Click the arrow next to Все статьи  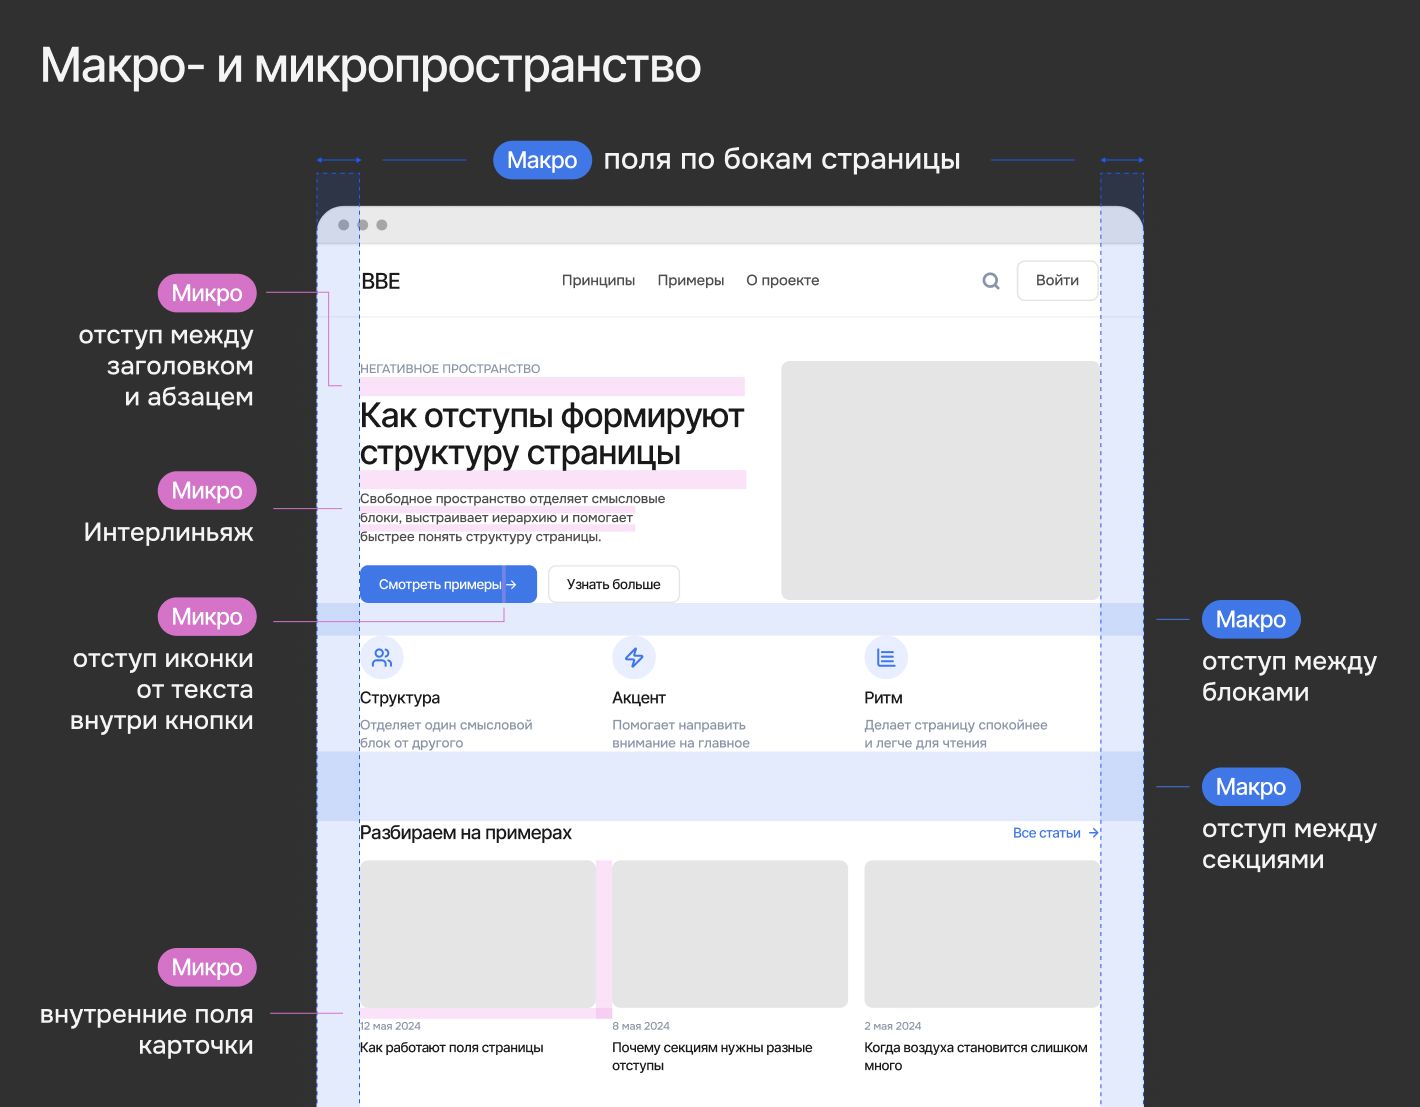(1093, 832)
